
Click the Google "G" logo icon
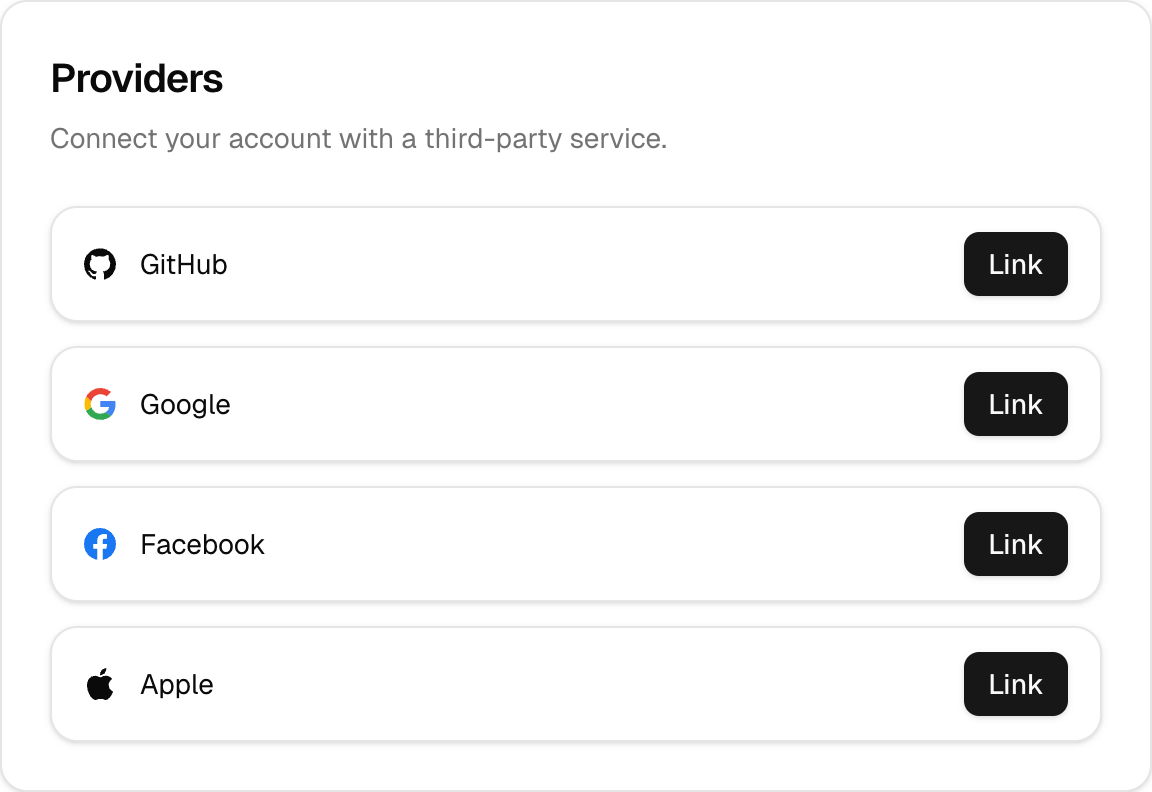100,404
